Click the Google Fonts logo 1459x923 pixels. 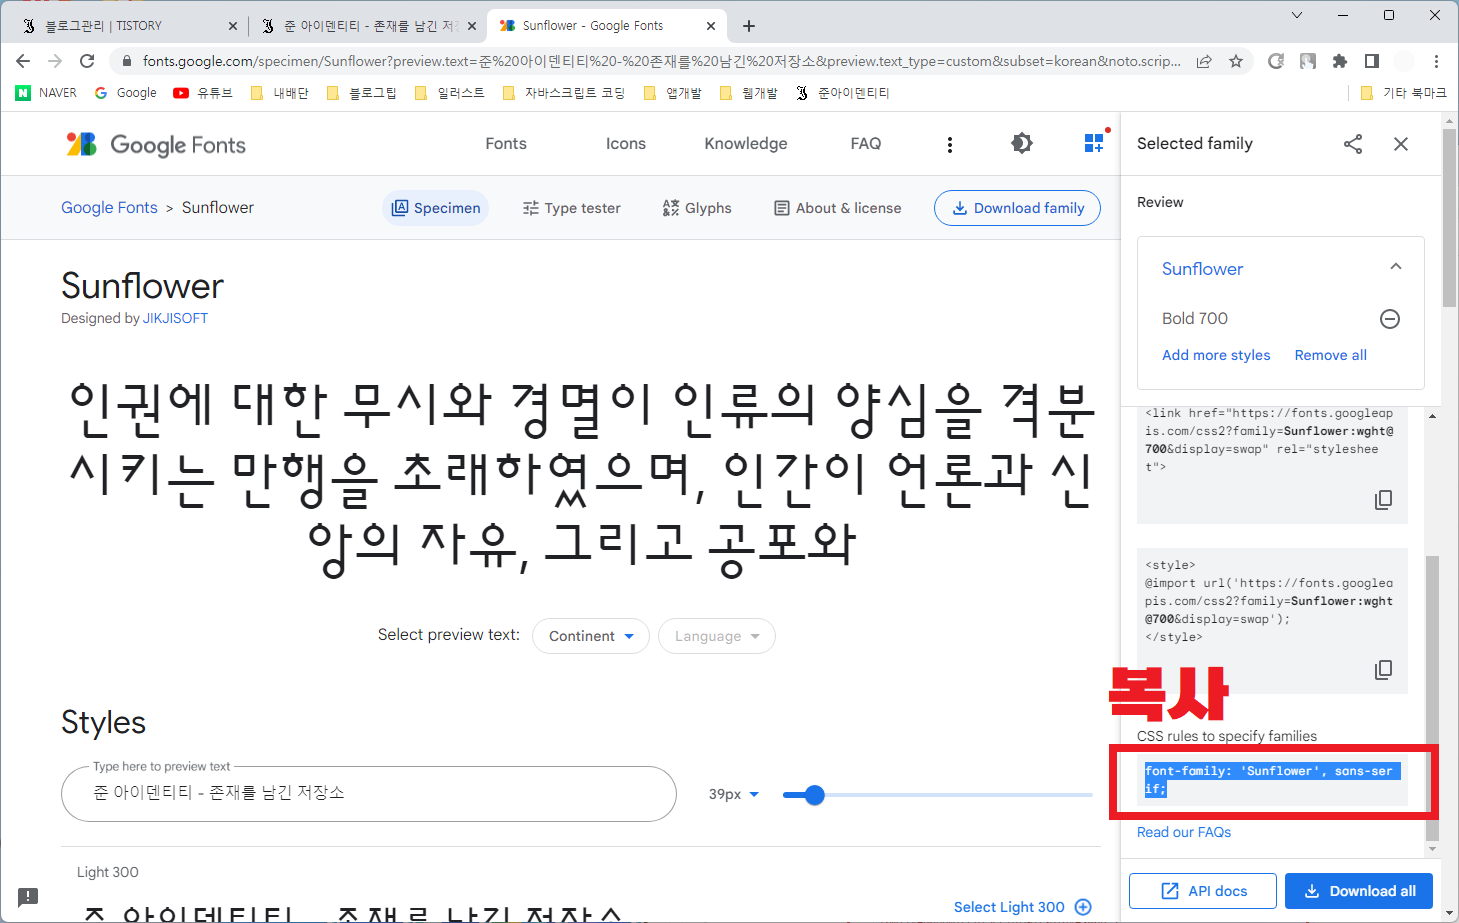tap(156, 144)
